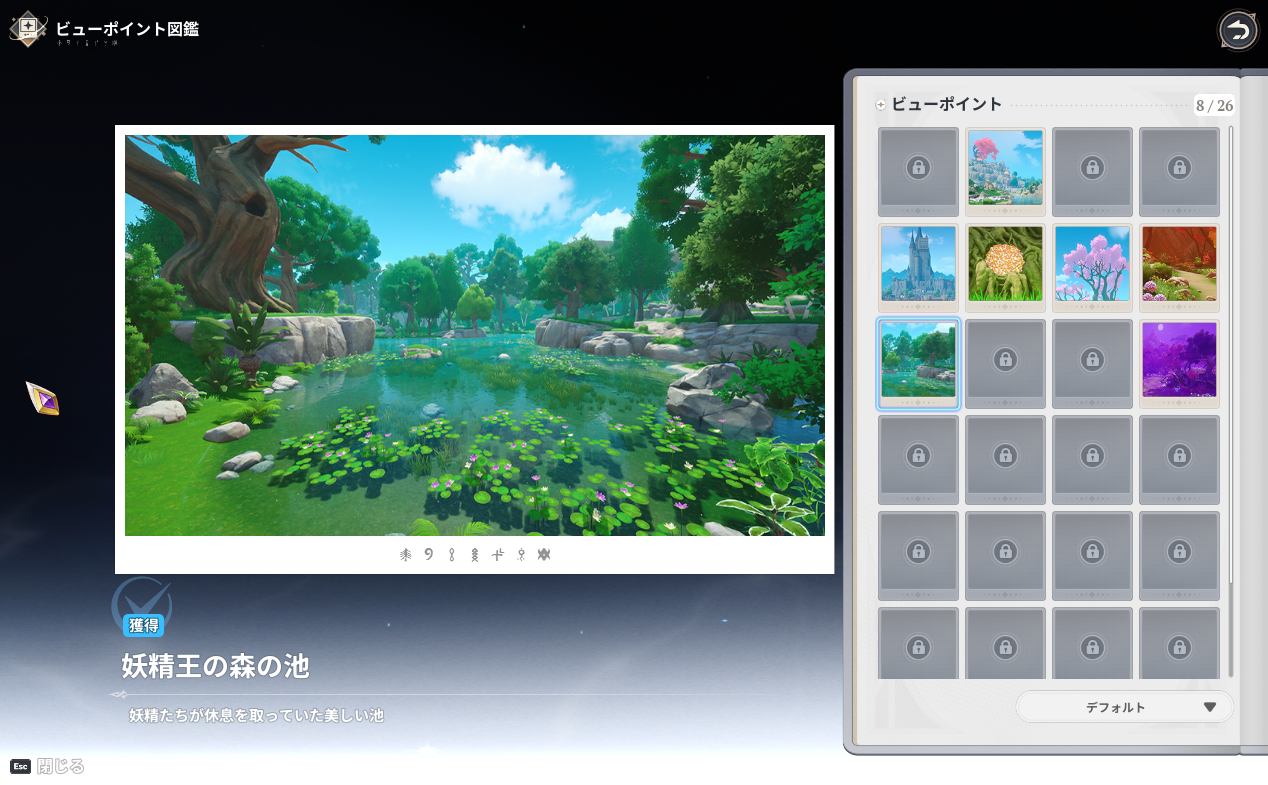This screenshot has width=1268, height=785.
Task: Select the orange flower bush thumbnail
Action: [1005, 264]
